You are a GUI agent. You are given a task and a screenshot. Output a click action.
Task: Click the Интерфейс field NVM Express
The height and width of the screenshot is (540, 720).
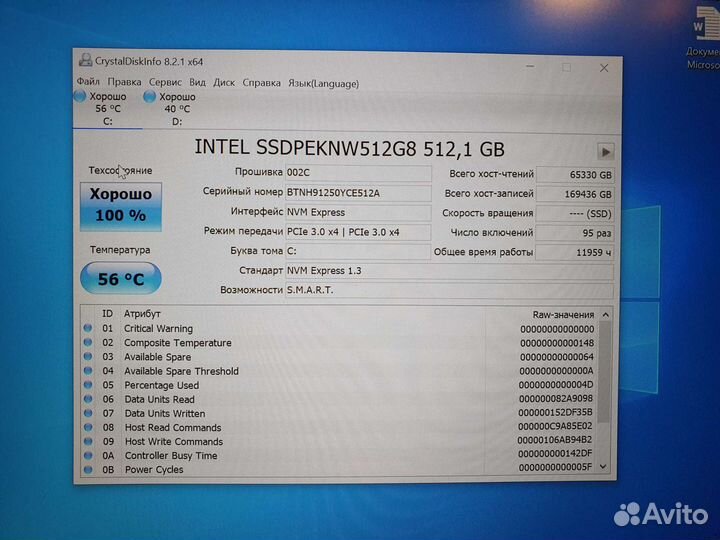point(358,213)
